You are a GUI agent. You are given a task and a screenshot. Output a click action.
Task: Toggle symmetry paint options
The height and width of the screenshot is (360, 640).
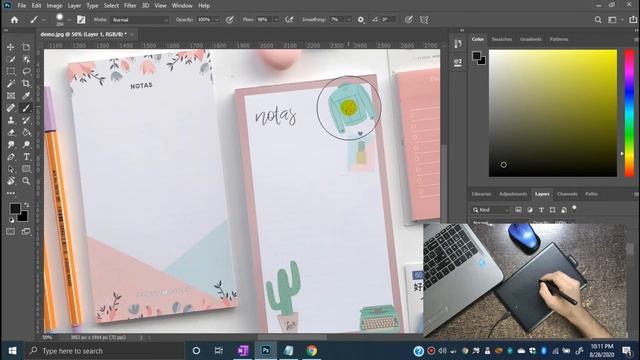[424, 20]
